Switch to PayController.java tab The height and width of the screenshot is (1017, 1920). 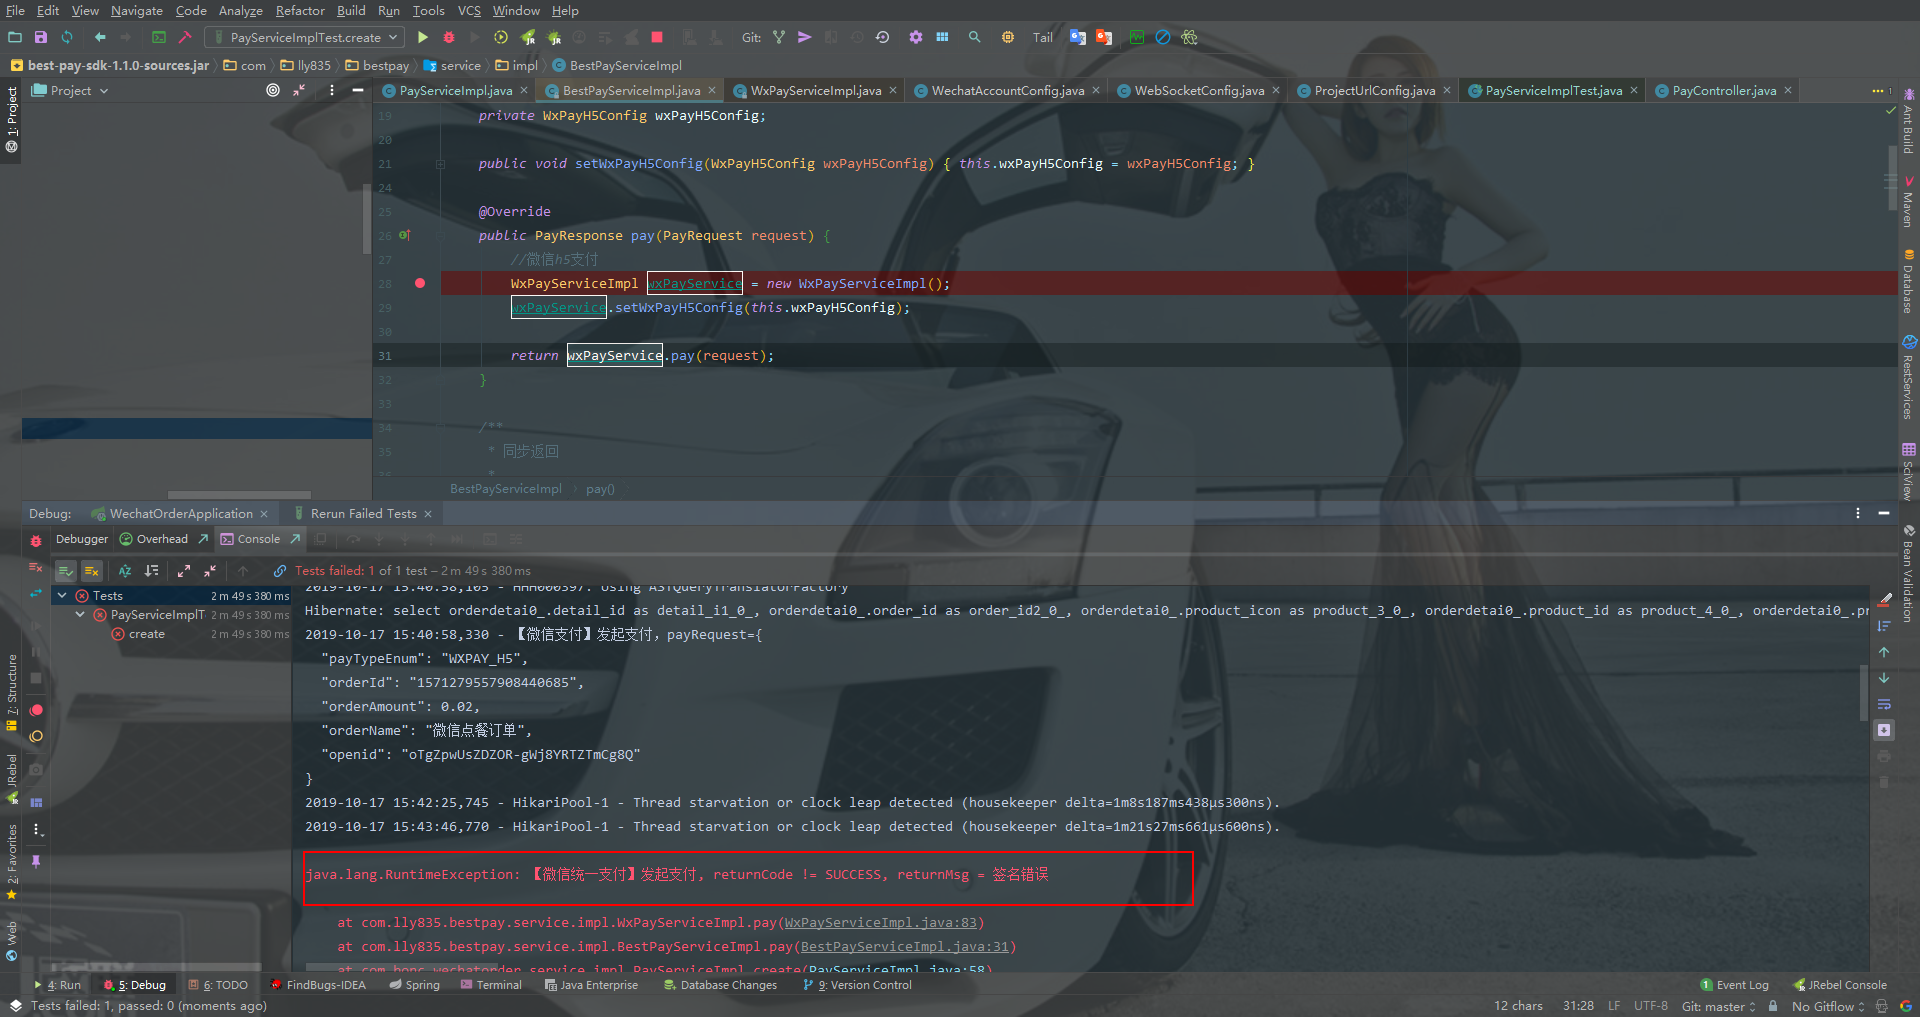[1724, 90]
